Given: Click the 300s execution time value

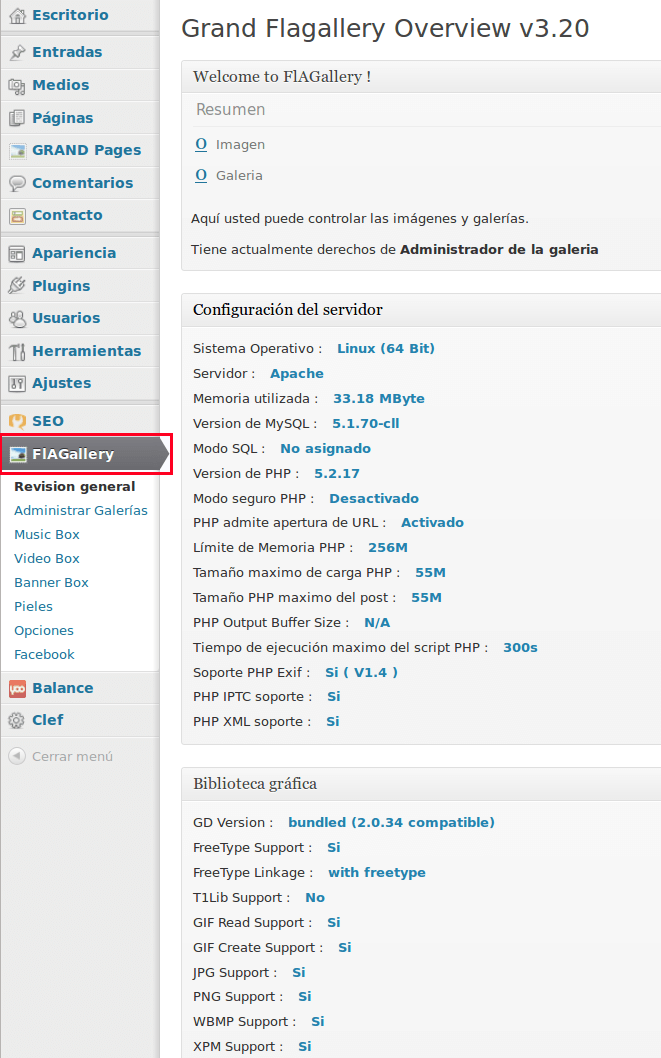Looking at the screenshot, I should (520, 648).
